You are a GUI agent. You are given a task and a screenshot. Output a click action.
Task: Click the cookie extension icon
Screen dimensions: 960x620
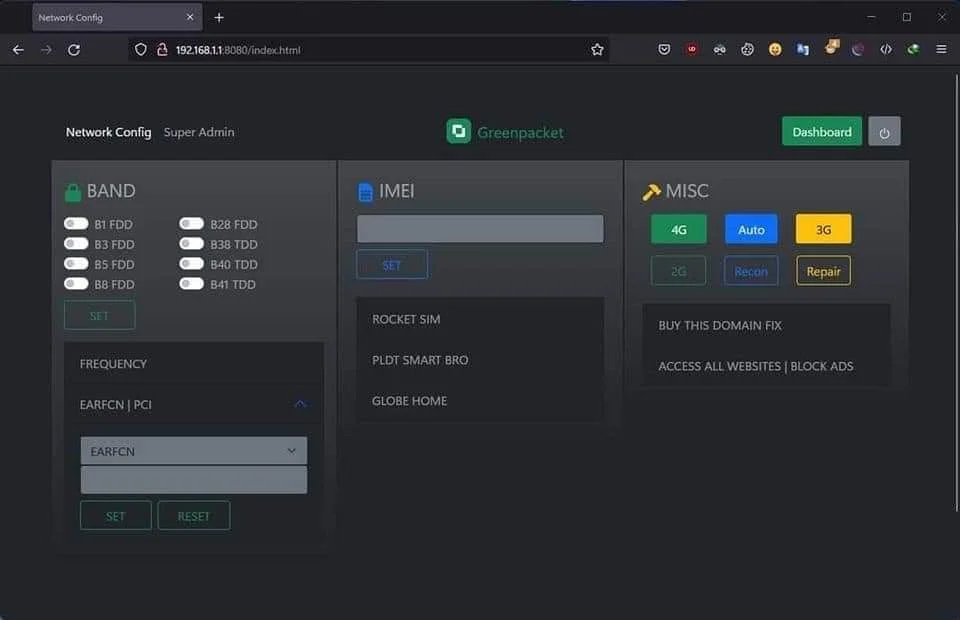(x=747, y=50)
